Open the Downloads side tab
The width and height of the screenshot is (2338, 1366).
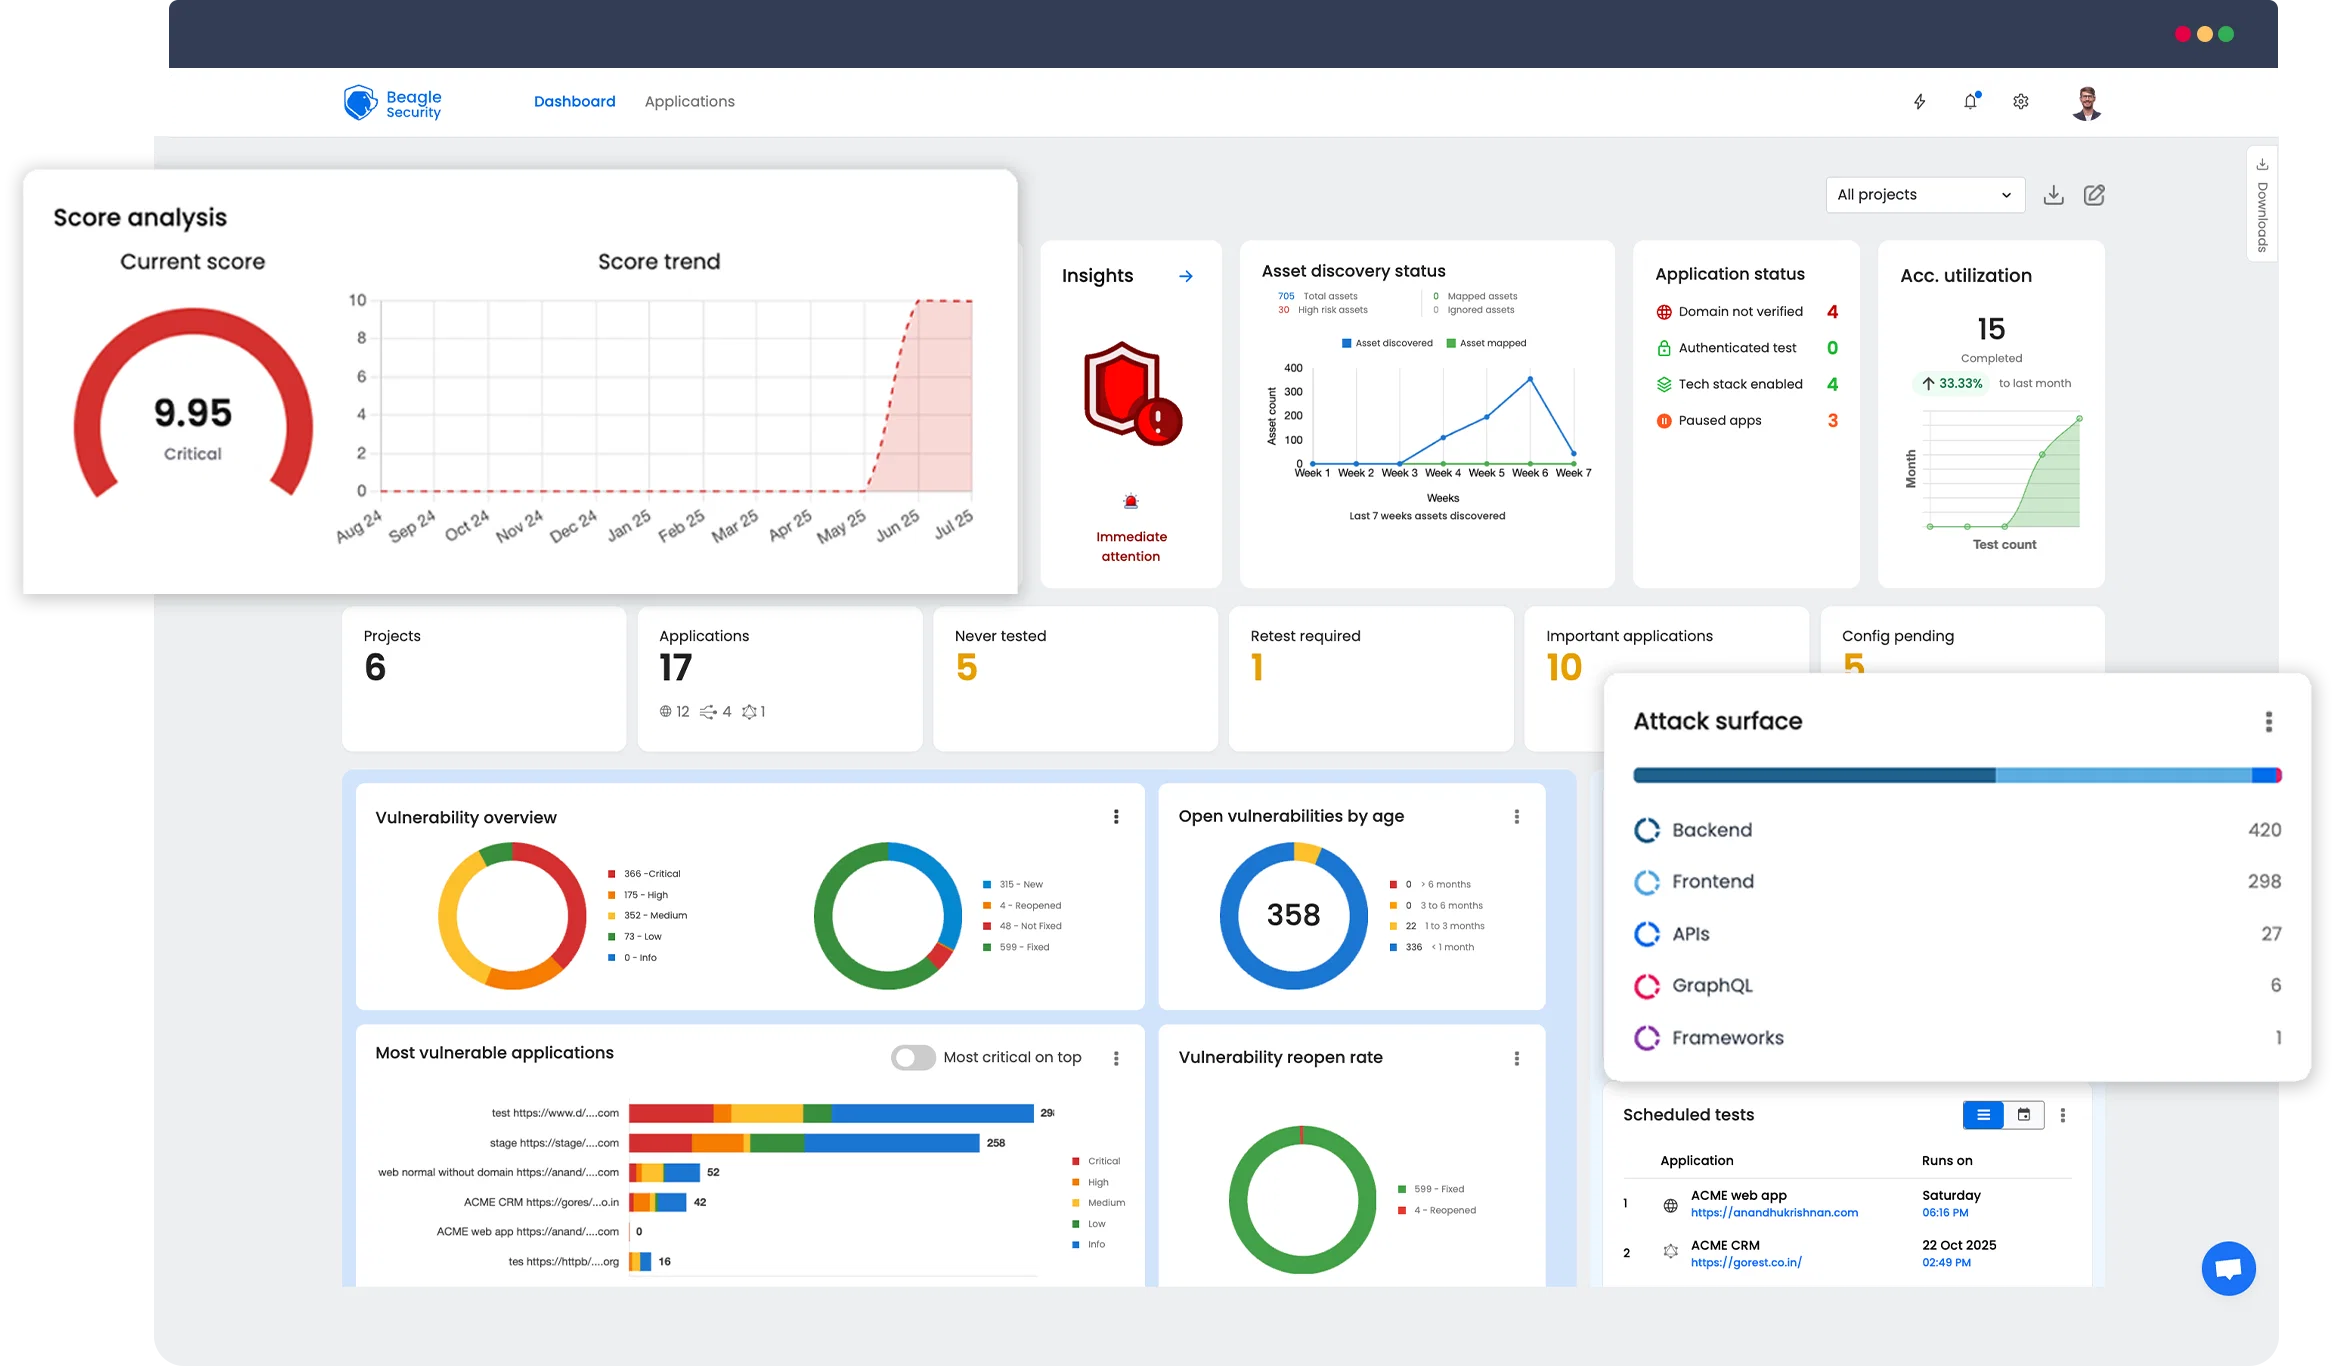pos(2262,205)
